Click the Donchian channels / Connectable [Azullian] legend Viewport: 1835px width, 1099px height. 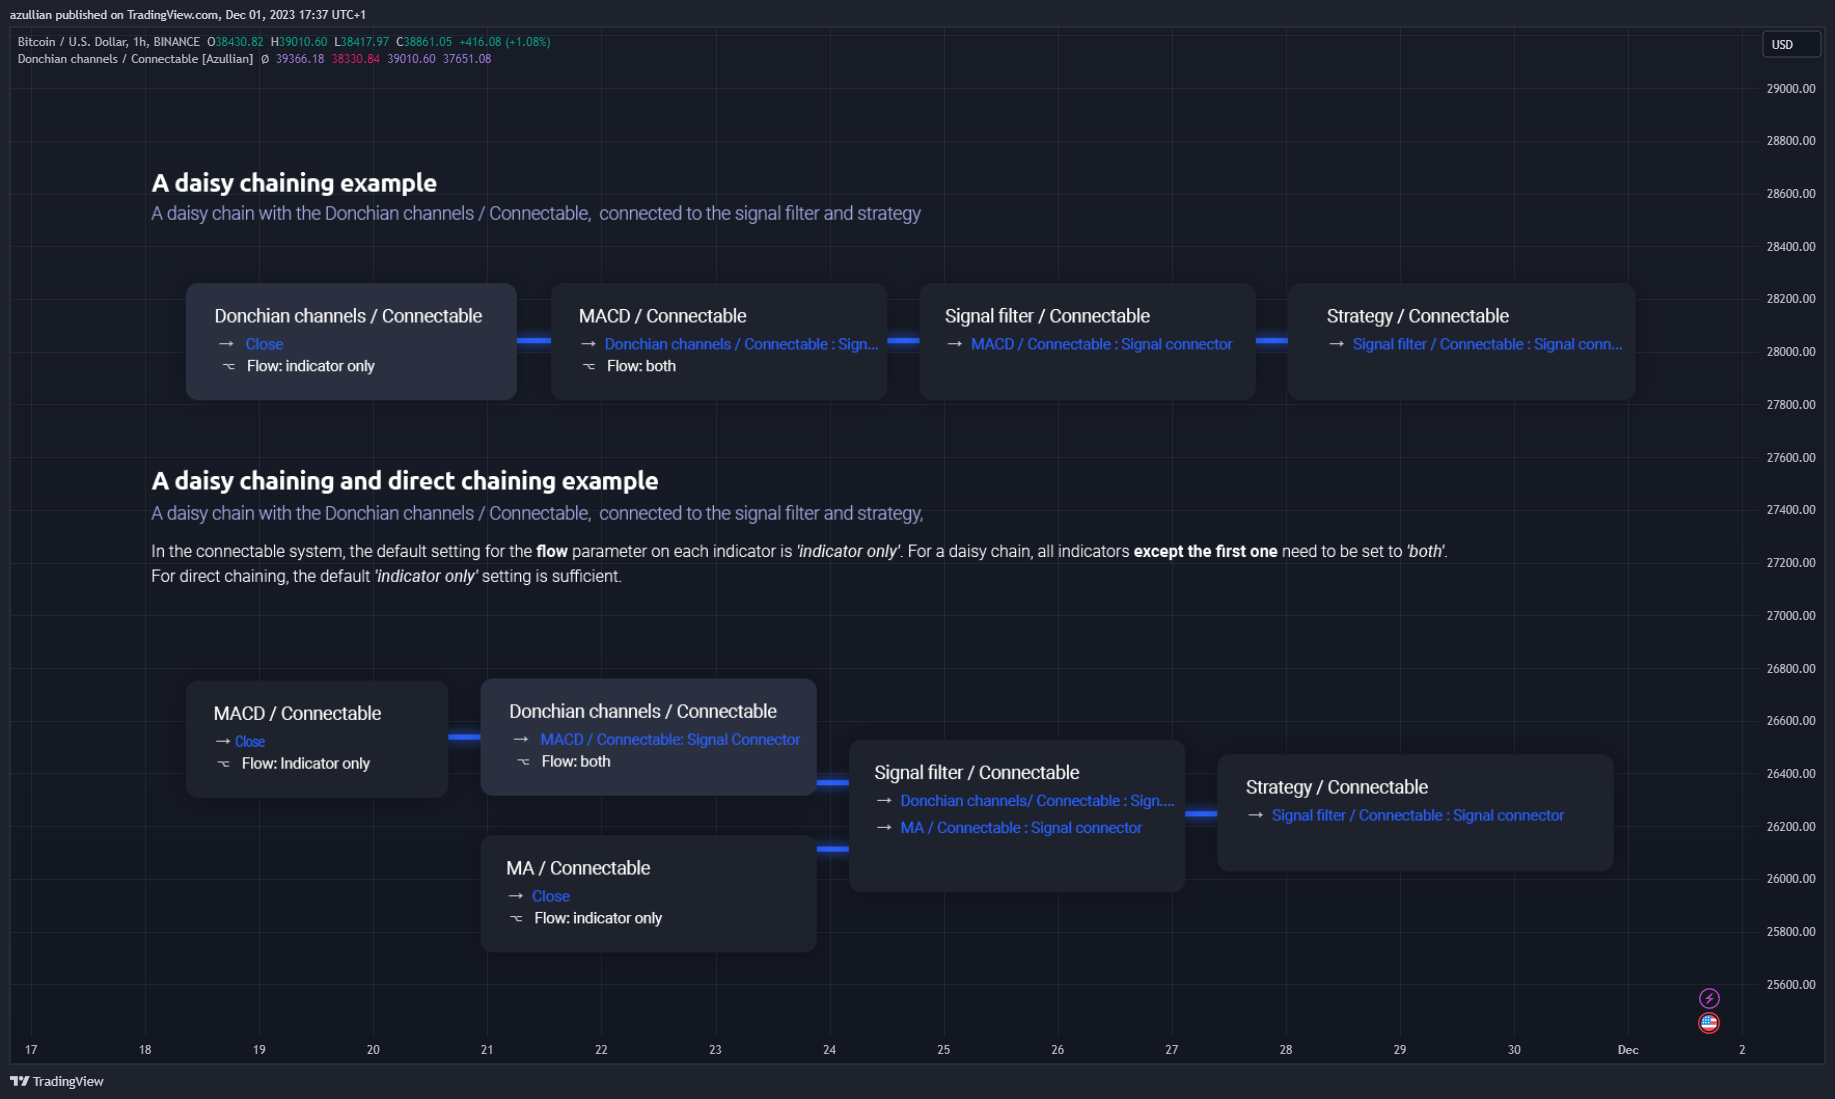click(135, 59)
